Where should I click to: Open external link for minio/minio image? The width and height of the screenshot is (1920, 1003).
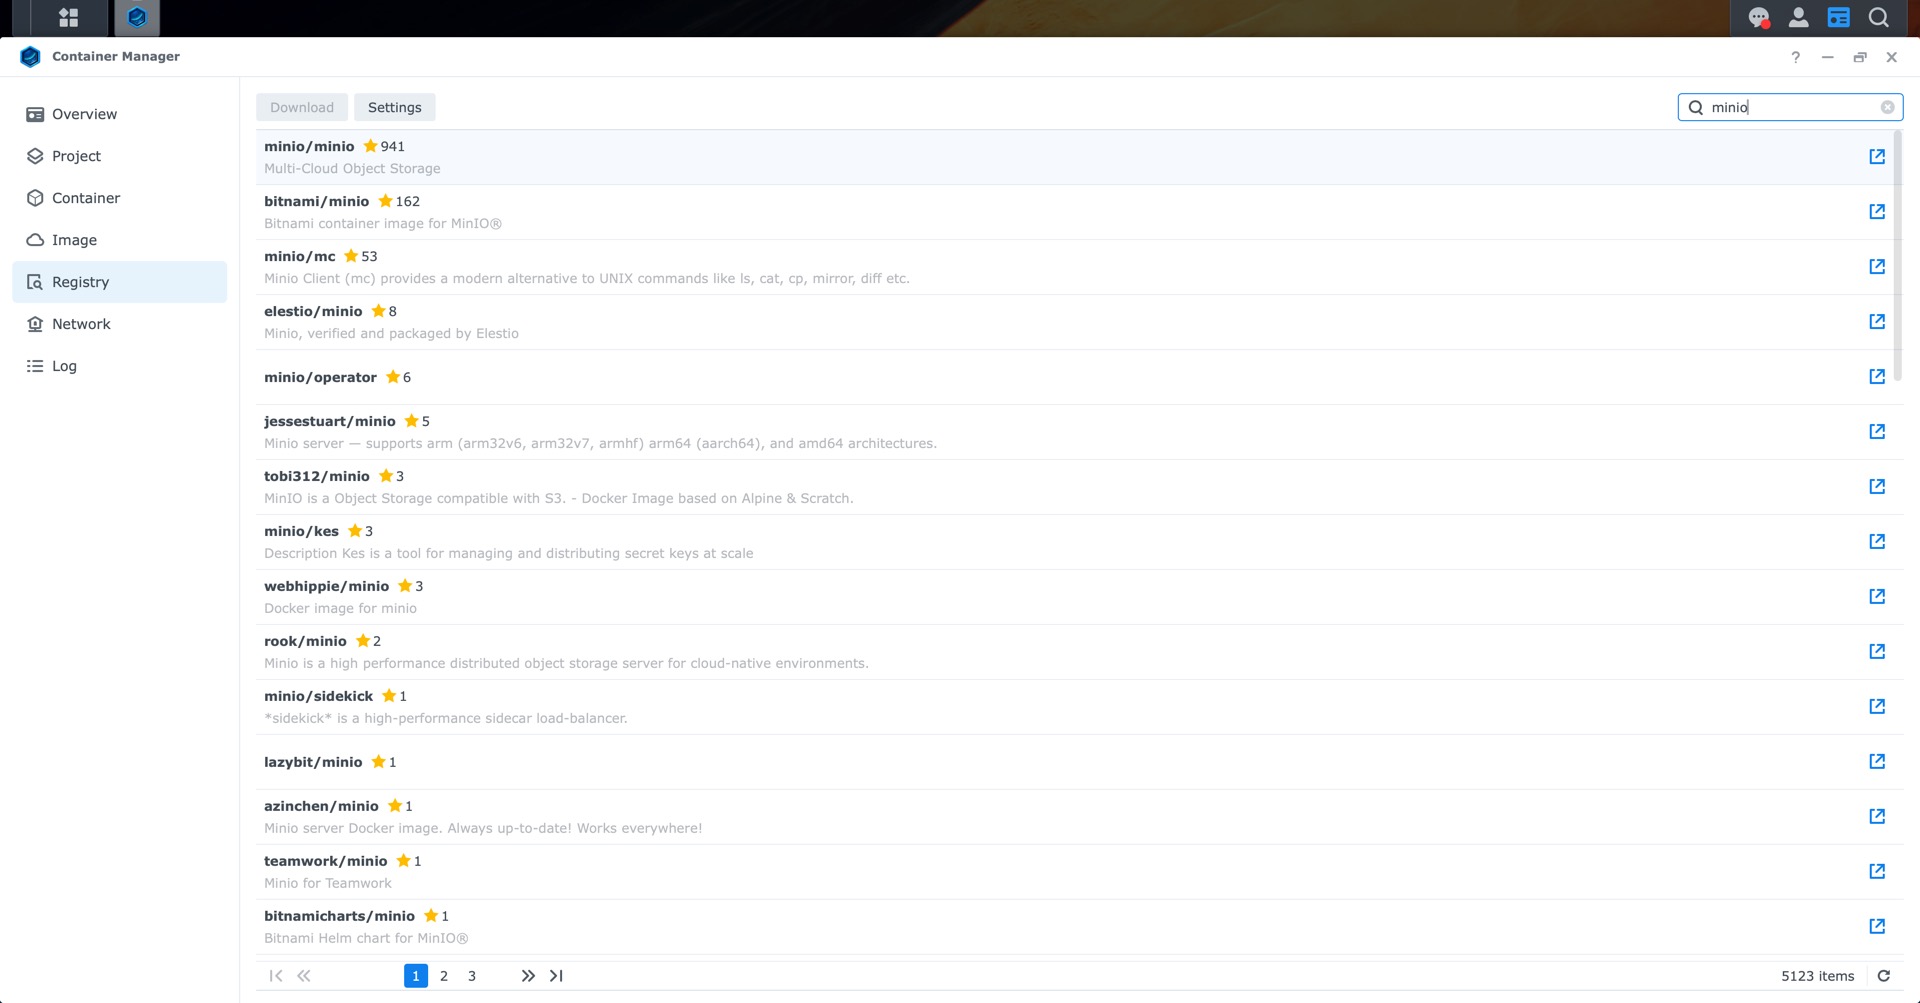(x=1877, y=157)
